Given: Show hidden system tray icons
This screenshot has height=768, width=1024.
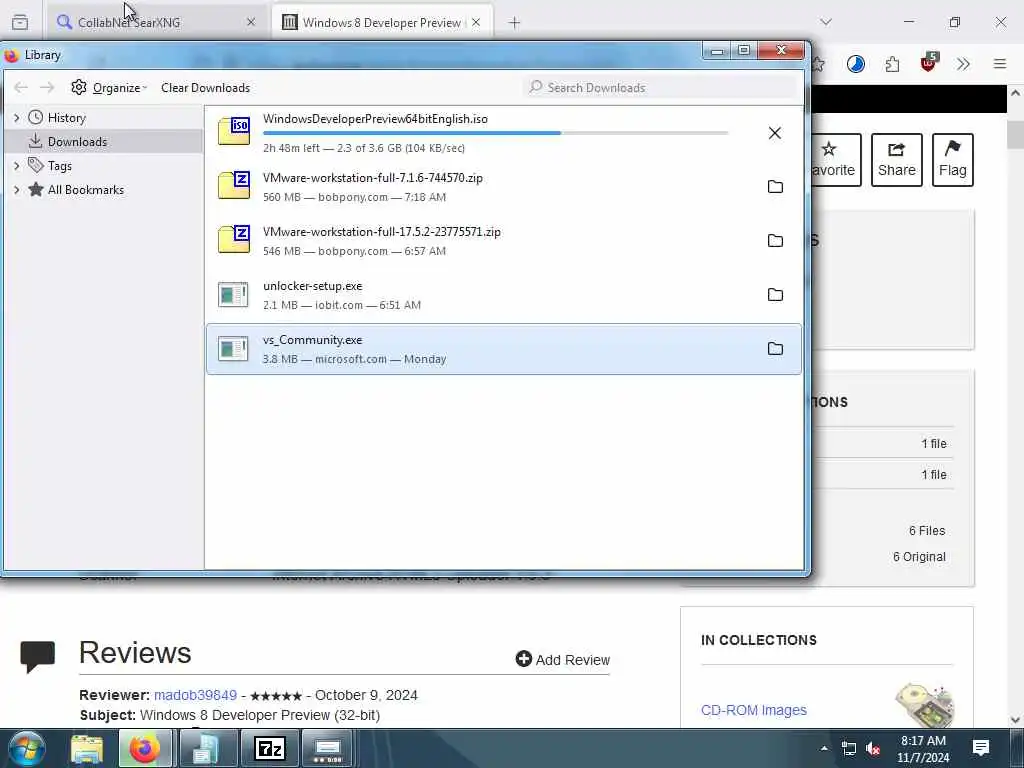Looking at the screenshot, I should [824, 748].
